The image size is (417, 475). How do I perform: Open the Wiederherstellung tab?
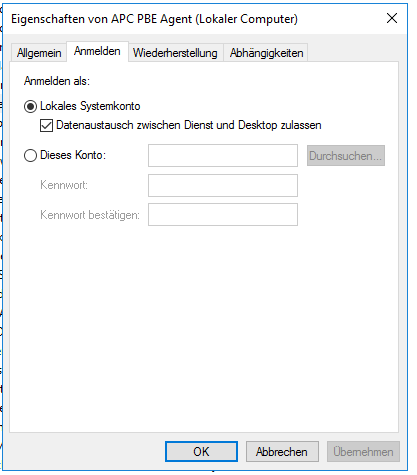pyautogui.click(x=175, y=53)
